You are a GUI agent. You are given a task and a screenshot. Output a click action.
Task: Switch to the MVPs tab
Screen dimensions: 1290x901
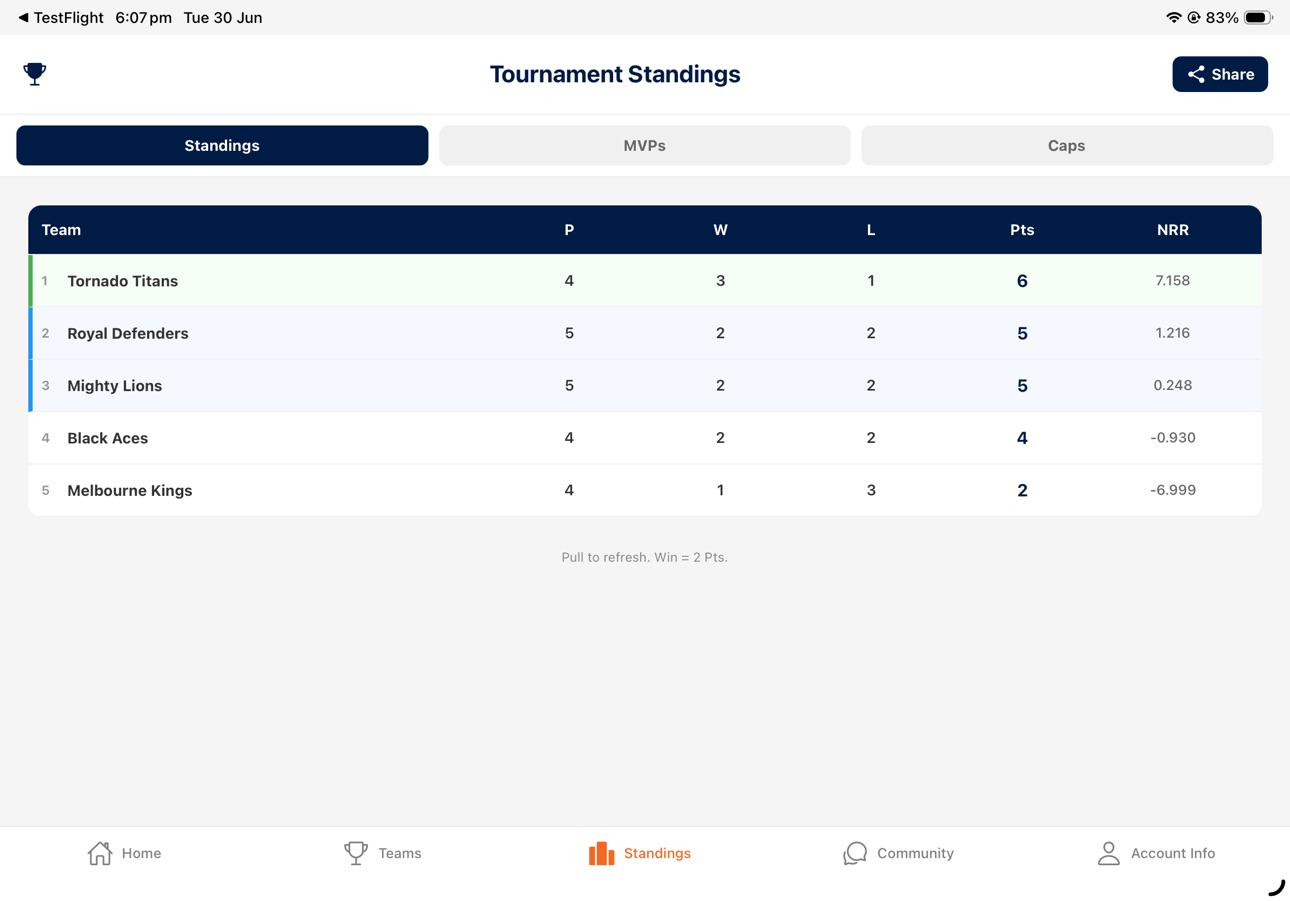click(644, 145)
